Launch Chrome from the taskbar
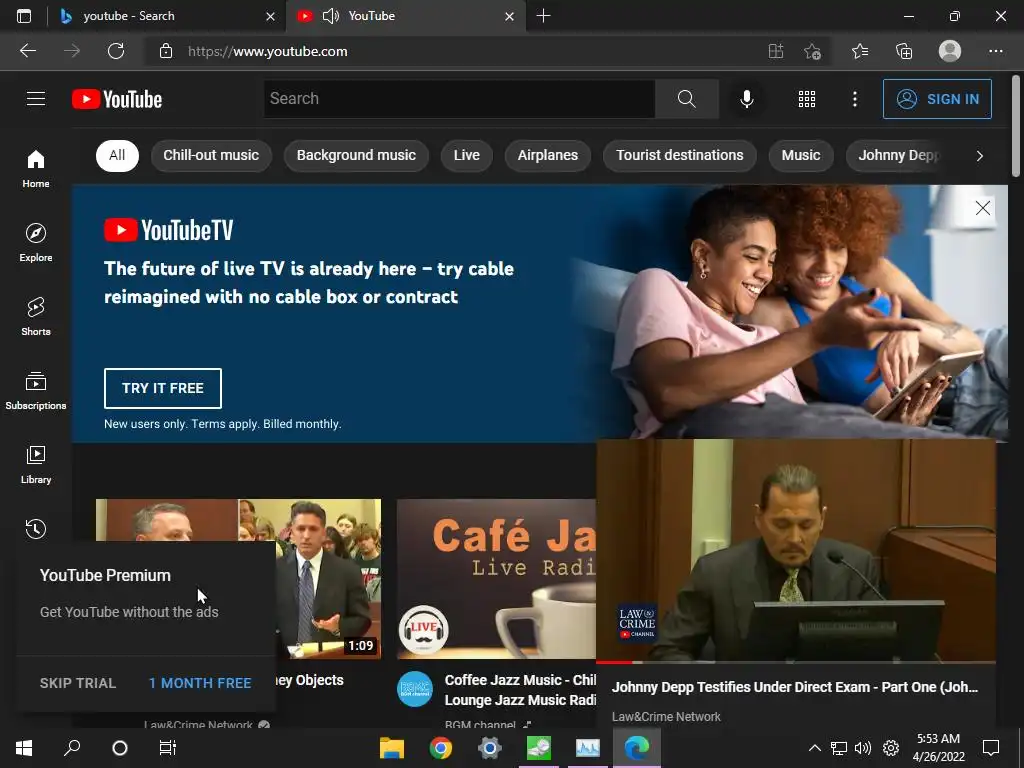The width and height of the screenshot is (1024, 768). coord(441,748)
